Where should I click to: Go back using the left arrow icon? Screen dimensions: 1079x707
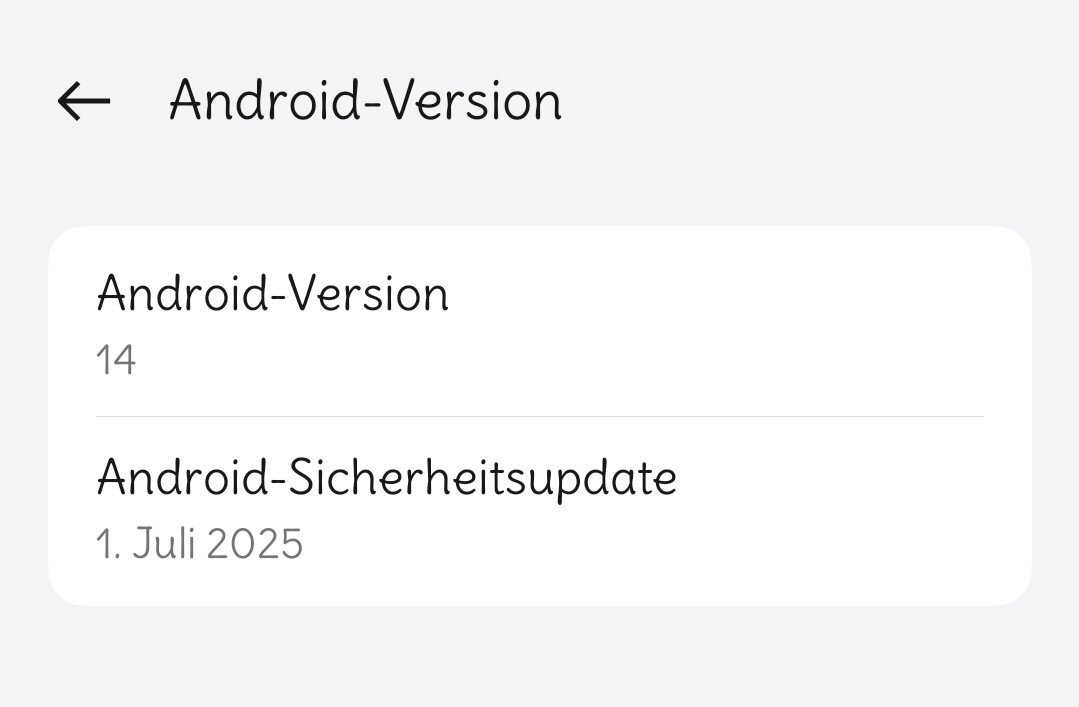point(84,101)
